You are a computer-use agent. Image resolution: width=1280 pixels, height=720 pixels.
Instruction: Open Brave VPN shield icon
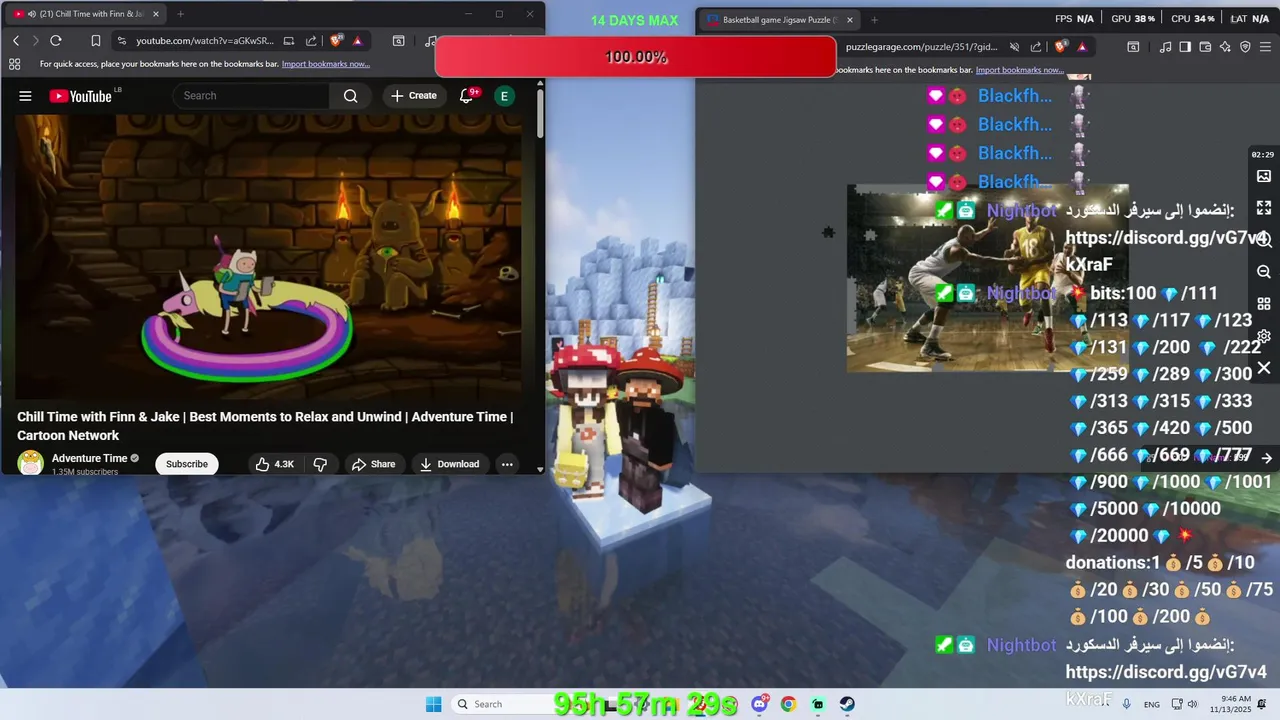1245,47
